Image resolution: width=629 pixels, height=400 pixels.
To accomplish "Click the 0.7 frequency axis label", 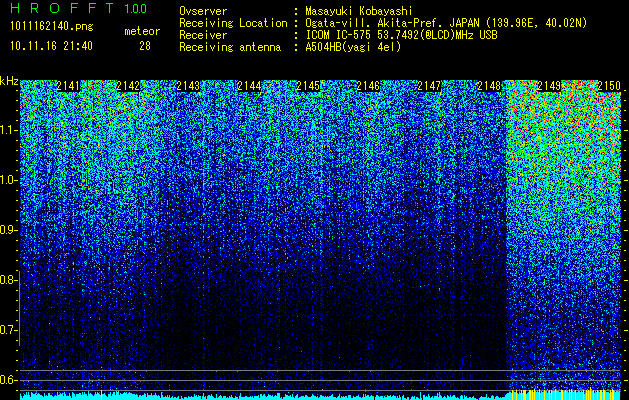I will [8, 330].
